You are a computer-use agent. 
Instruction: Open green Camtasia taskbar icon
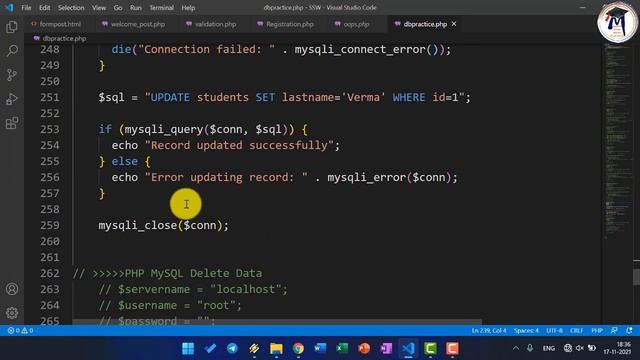pos(430,348)
